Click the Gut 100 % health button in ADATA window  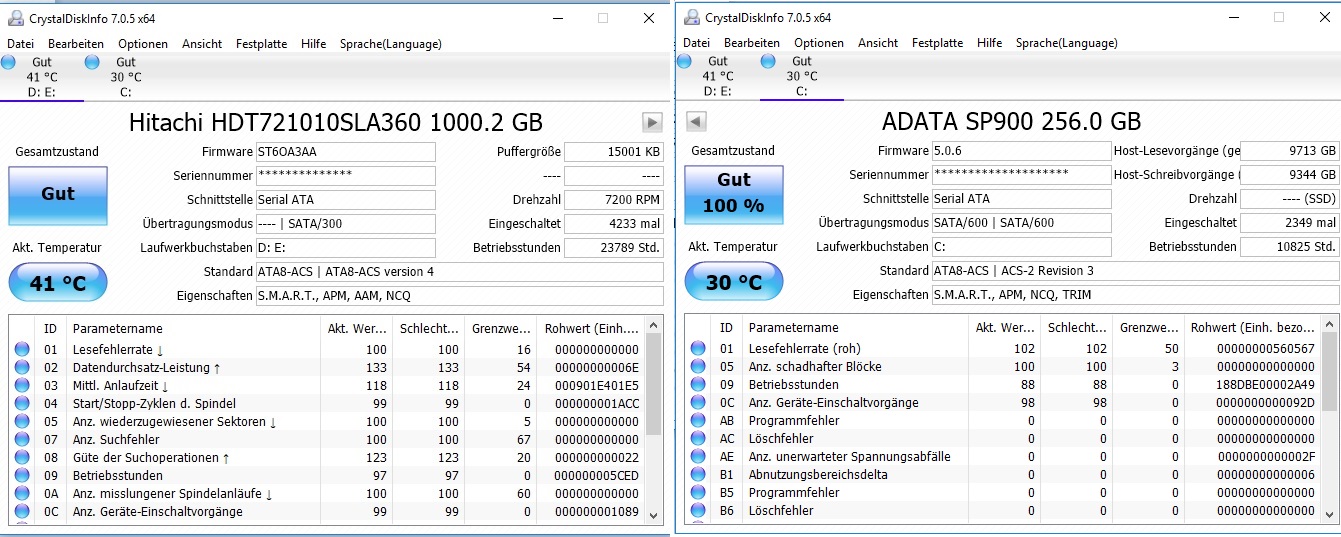pyautogui.click(x=734, y=194)
